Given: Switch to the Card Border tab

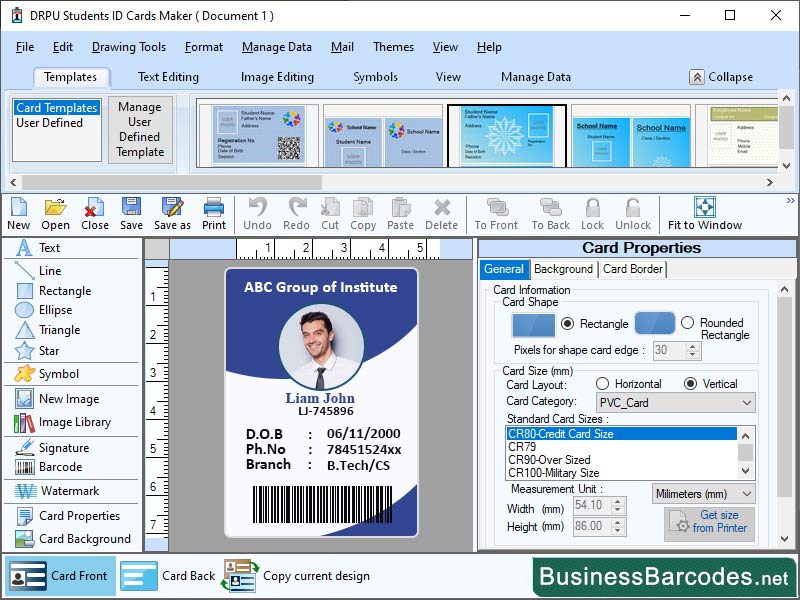Looking at the screenshot, I should (x=631, y=269).
